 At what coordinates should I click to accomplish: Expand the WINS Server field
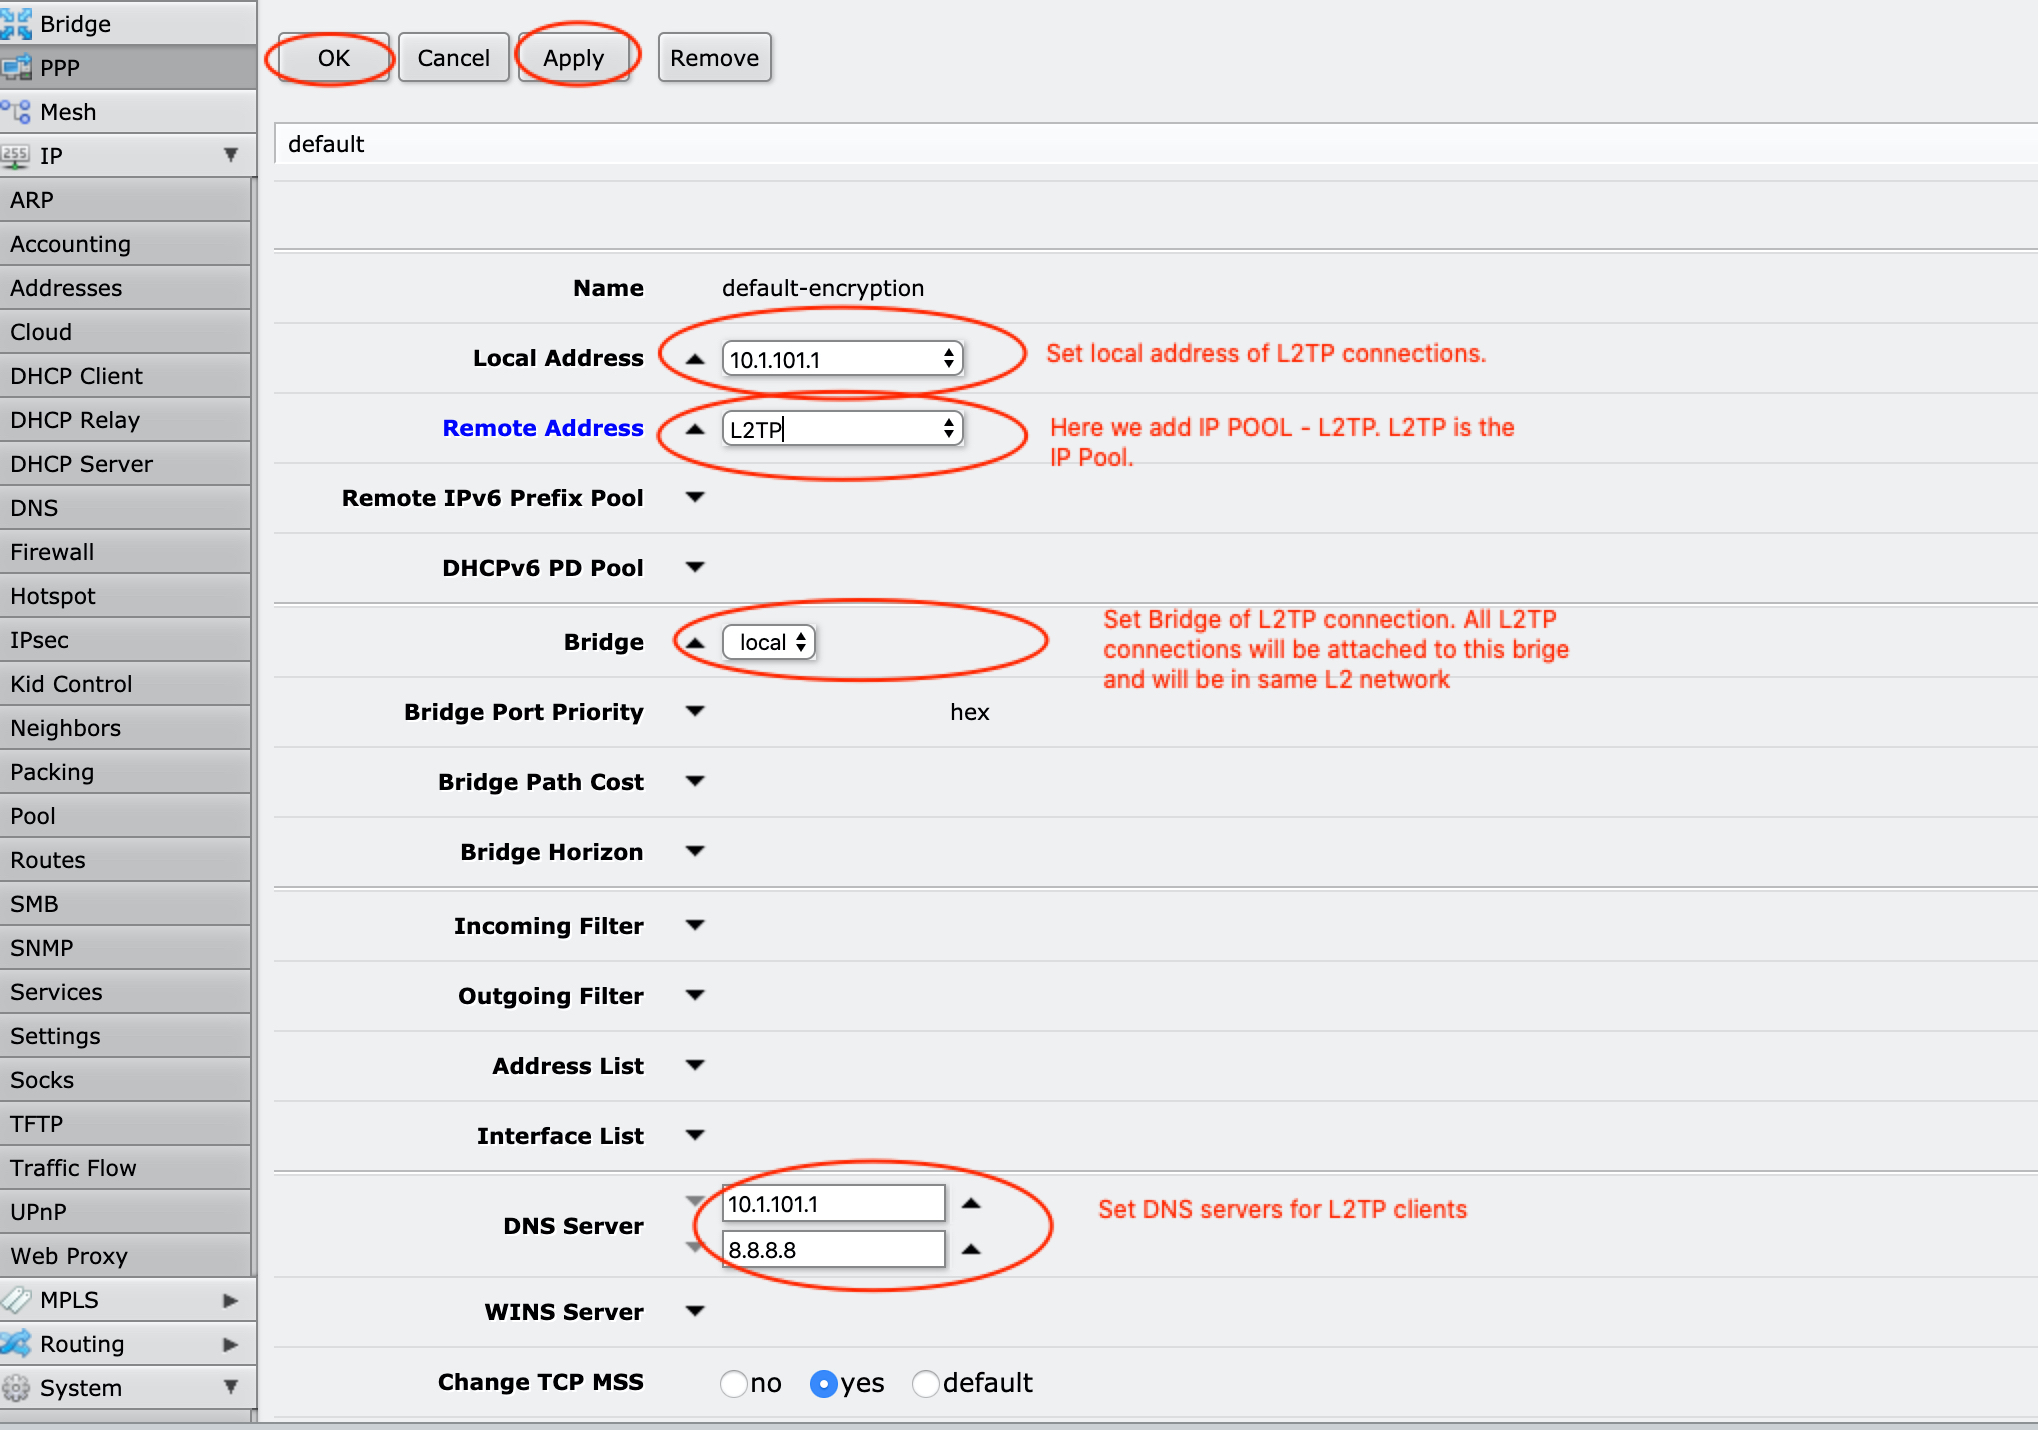(x=695, y=1311)
